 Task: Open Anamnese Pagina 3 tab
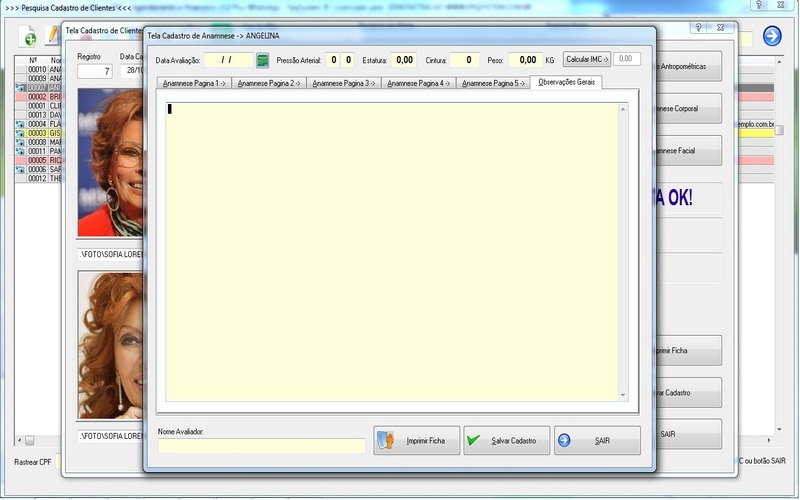click(x=344, y=83)
